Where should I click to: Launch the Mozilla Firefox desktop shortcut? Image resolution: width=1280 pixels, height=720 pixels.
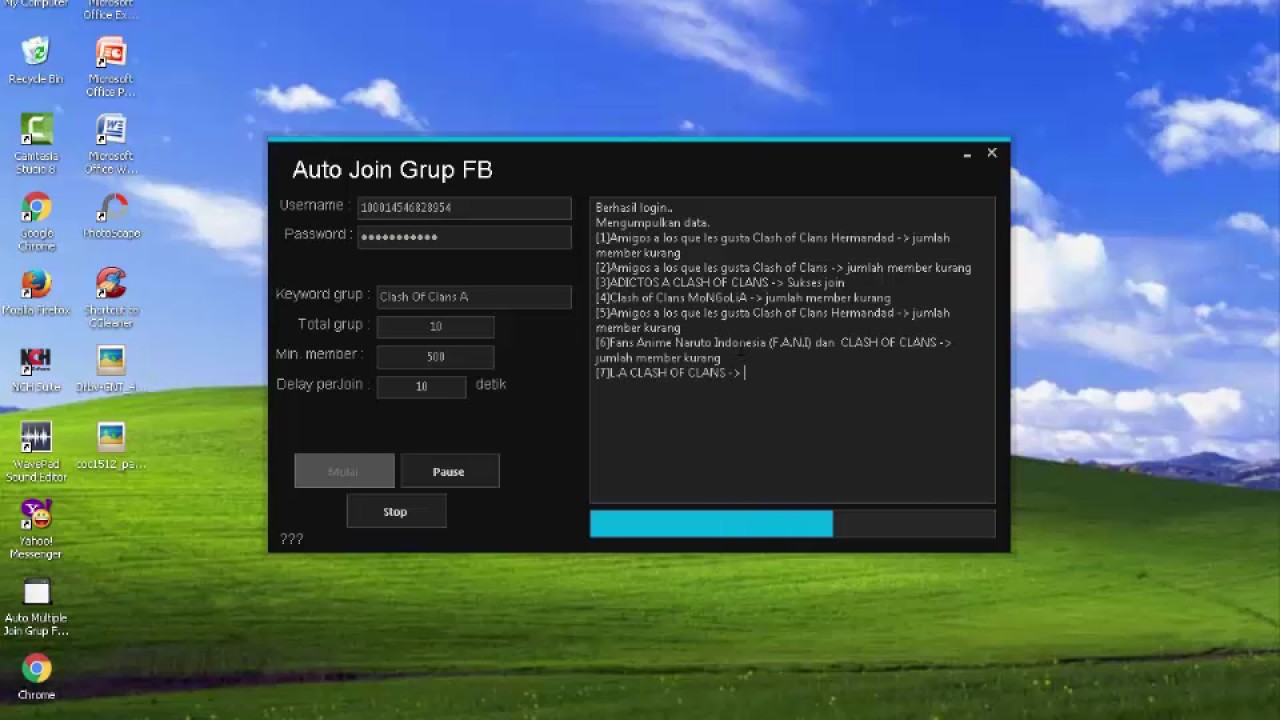[x=36, y=292]
